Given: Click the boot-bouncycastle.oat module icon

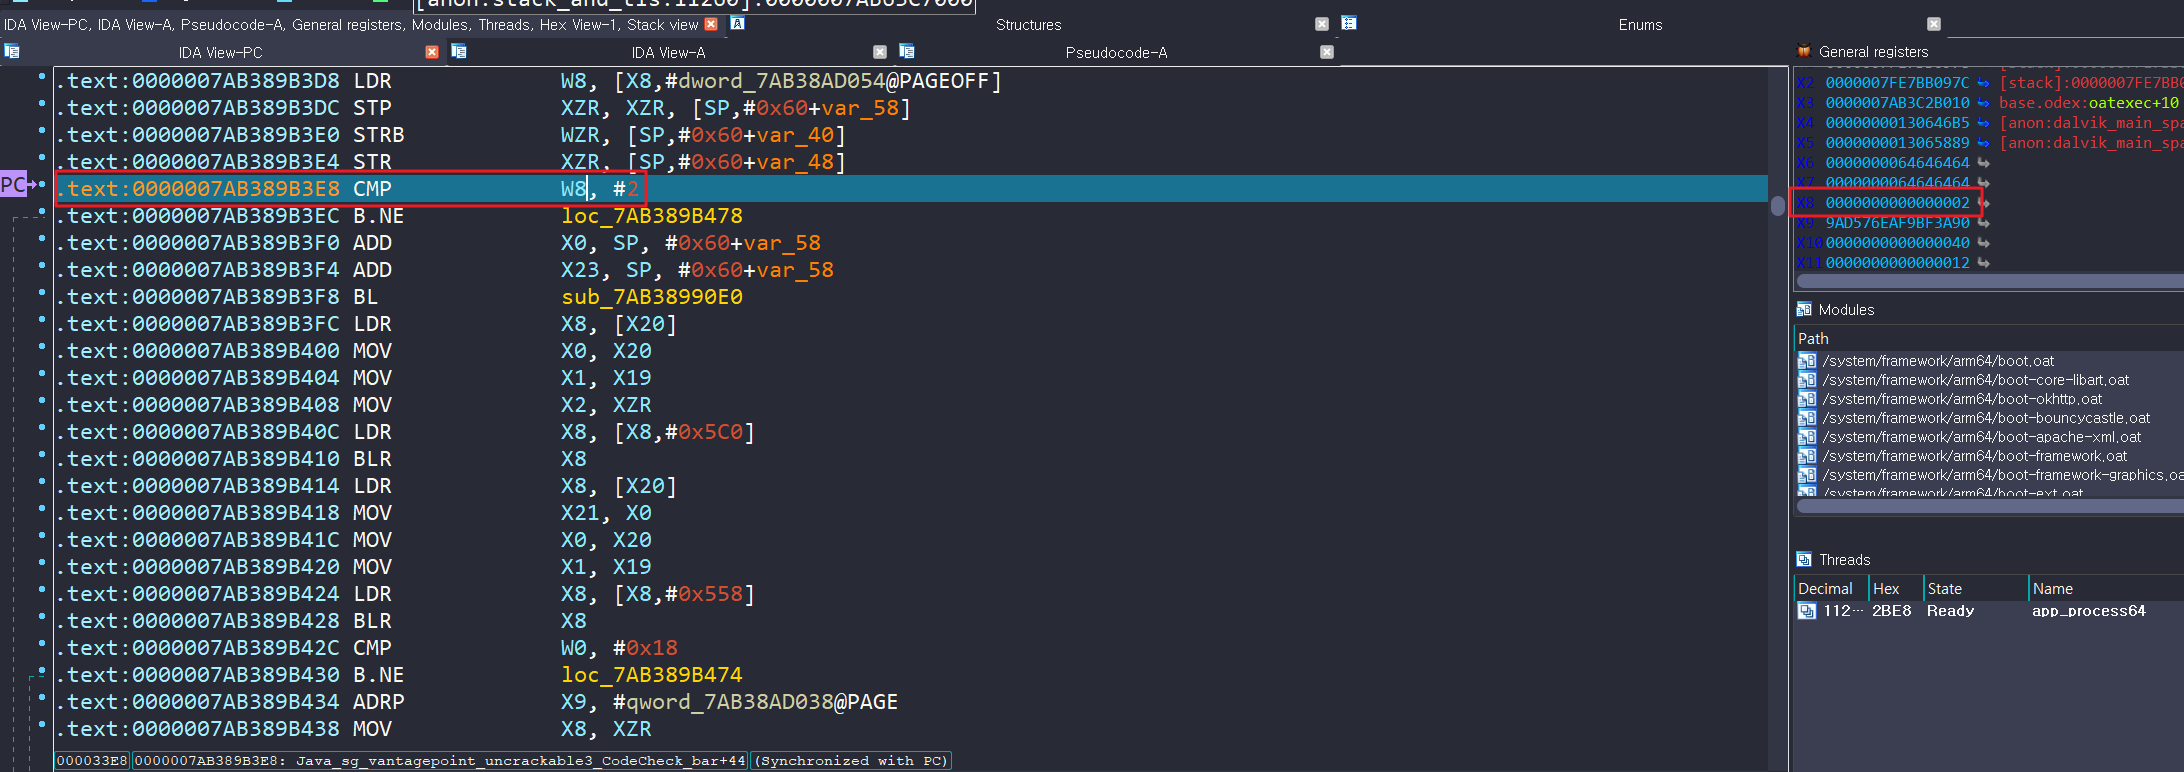Looking at the screenshot, I should coord(1807,418).
